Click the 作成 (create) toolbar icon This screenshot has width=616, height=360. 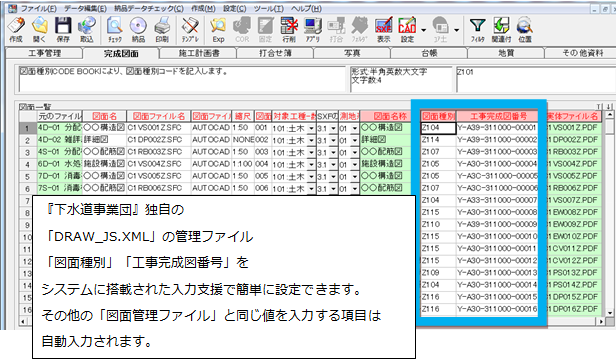click(x=16, y=29)
